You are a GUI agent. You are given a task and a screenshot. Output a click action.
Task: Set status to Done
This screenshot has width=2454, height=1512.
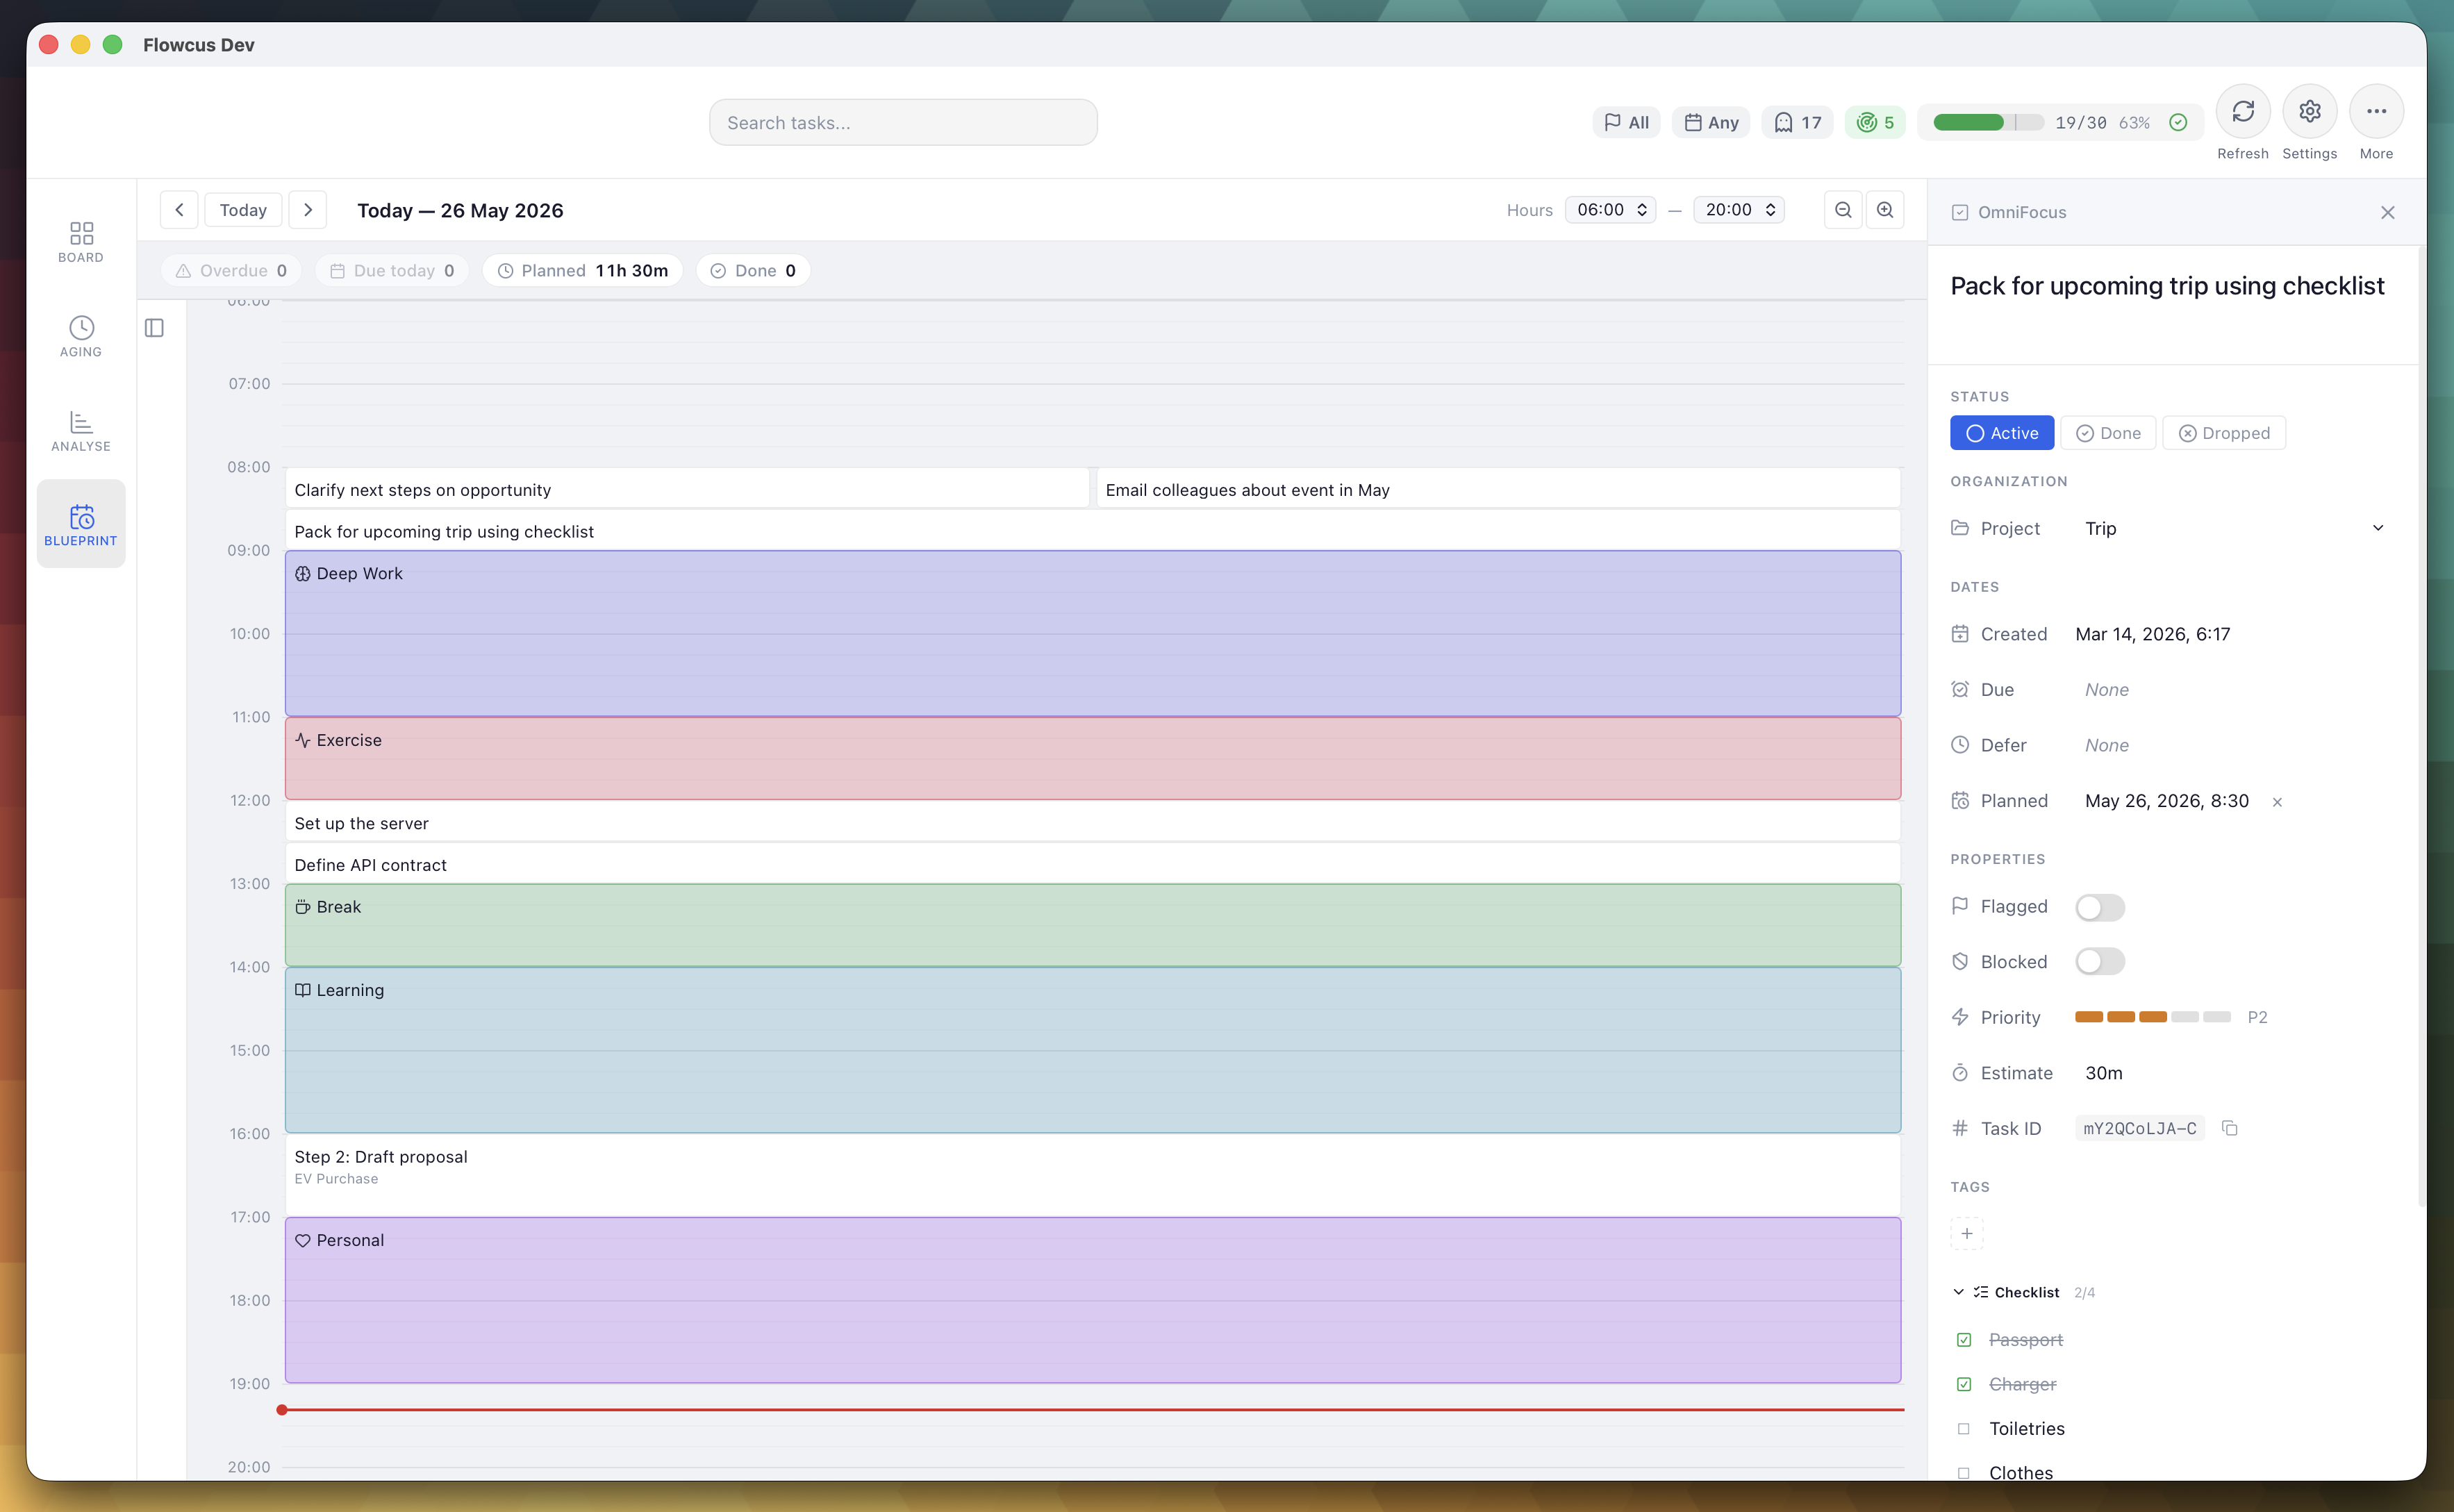(x=2108, y=433)
